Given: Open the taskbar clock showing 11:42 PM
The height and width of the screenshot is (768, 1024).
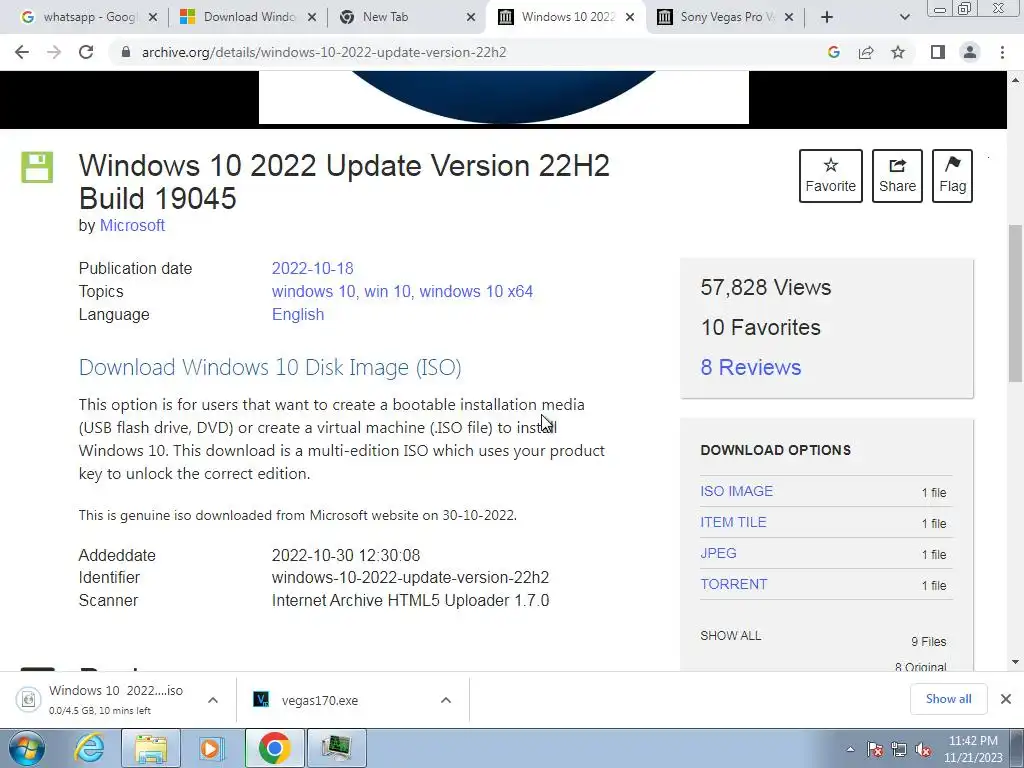Looking at the screenshot, I should [x=973, y=749].
